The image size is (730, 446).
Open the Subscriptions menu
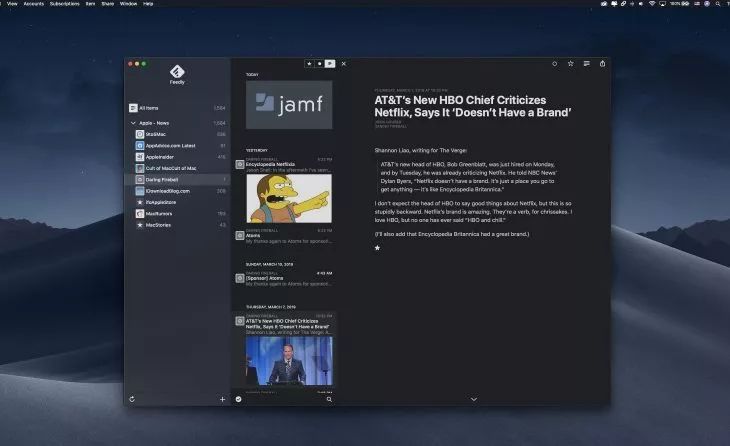tap(65, 3)
